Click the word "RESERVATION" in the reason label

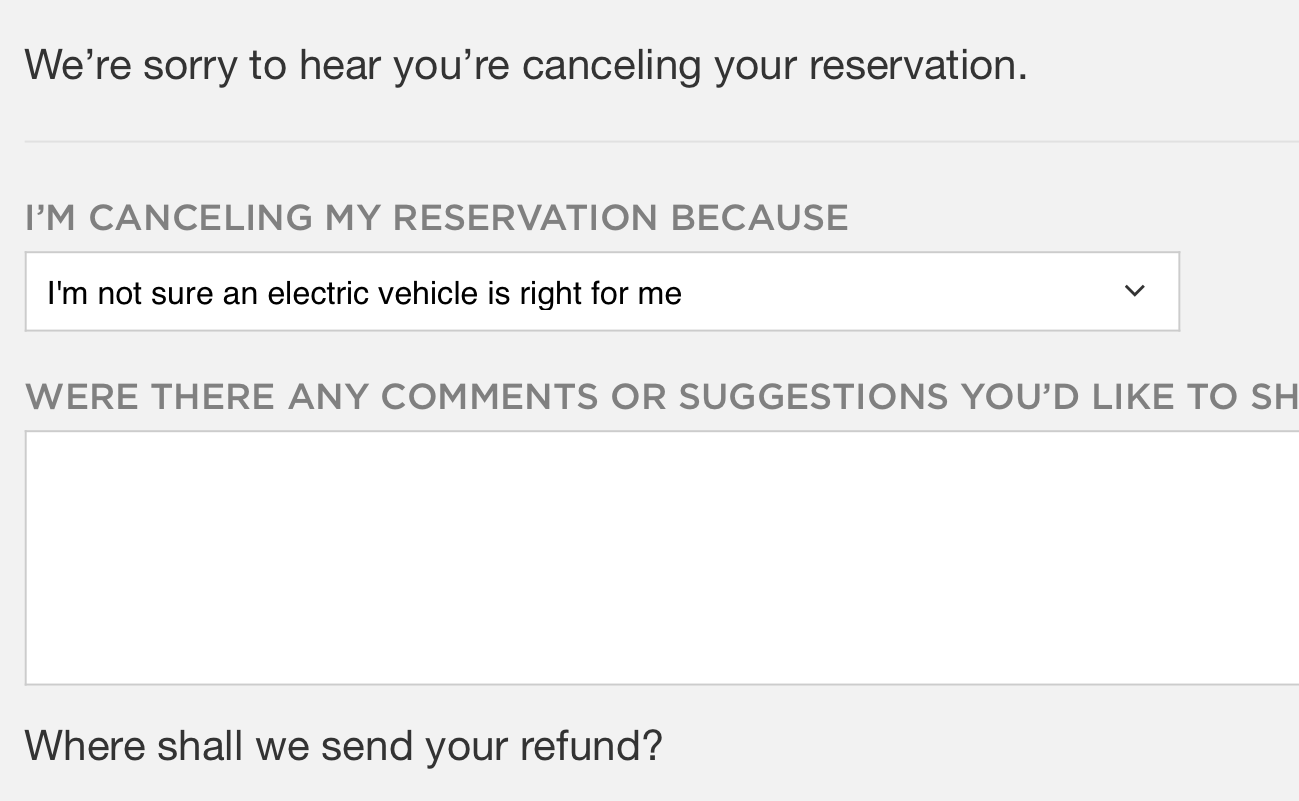[x=525, y=217]
